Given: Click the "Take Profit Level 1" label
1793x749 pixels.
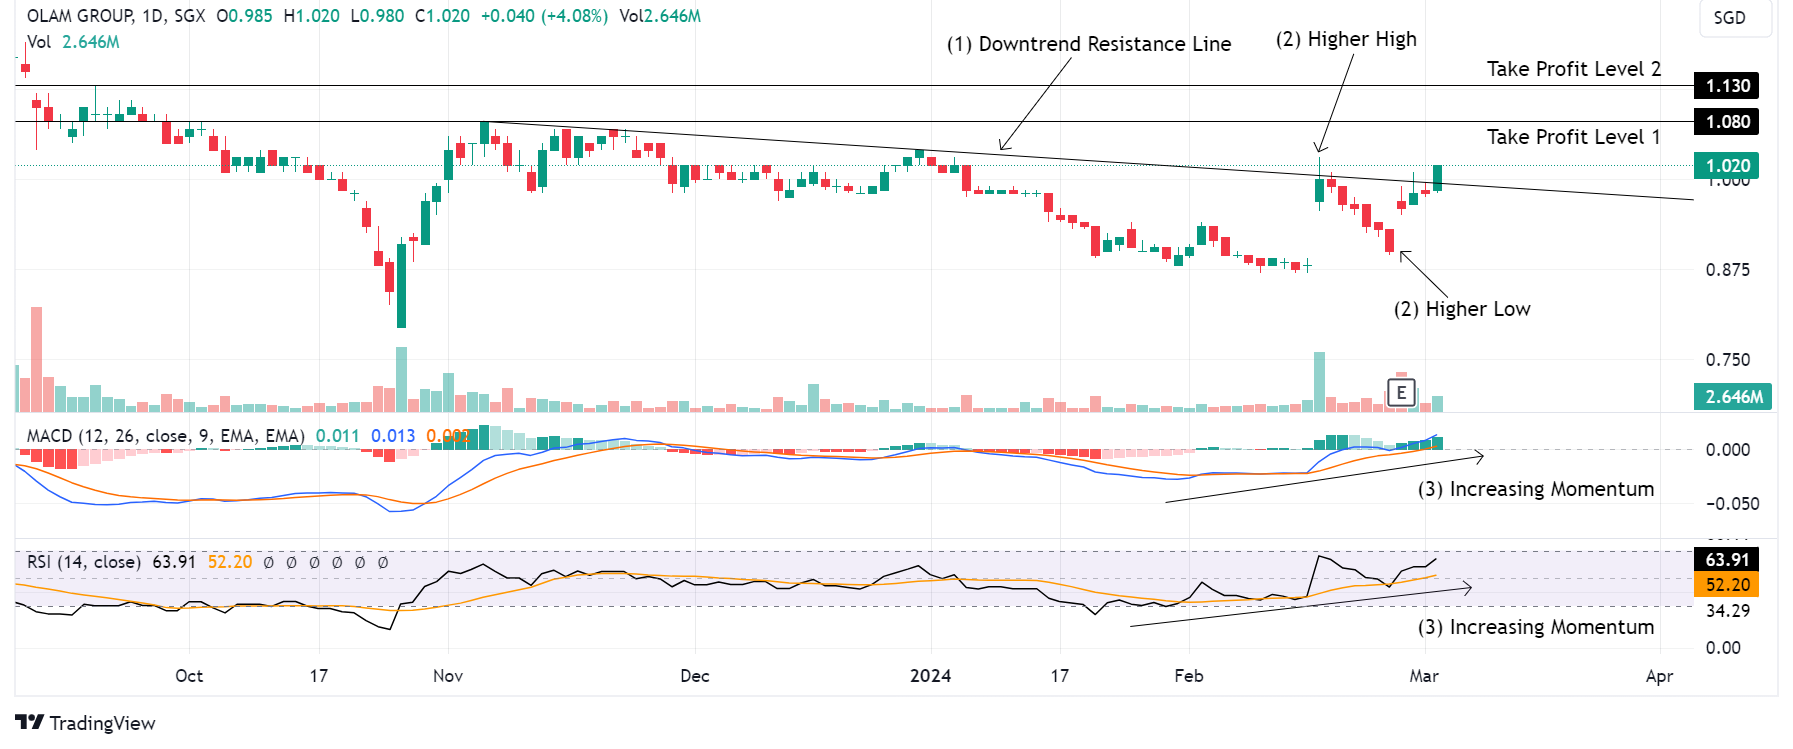Looking at the screenshot, I should coord(1574,137).
